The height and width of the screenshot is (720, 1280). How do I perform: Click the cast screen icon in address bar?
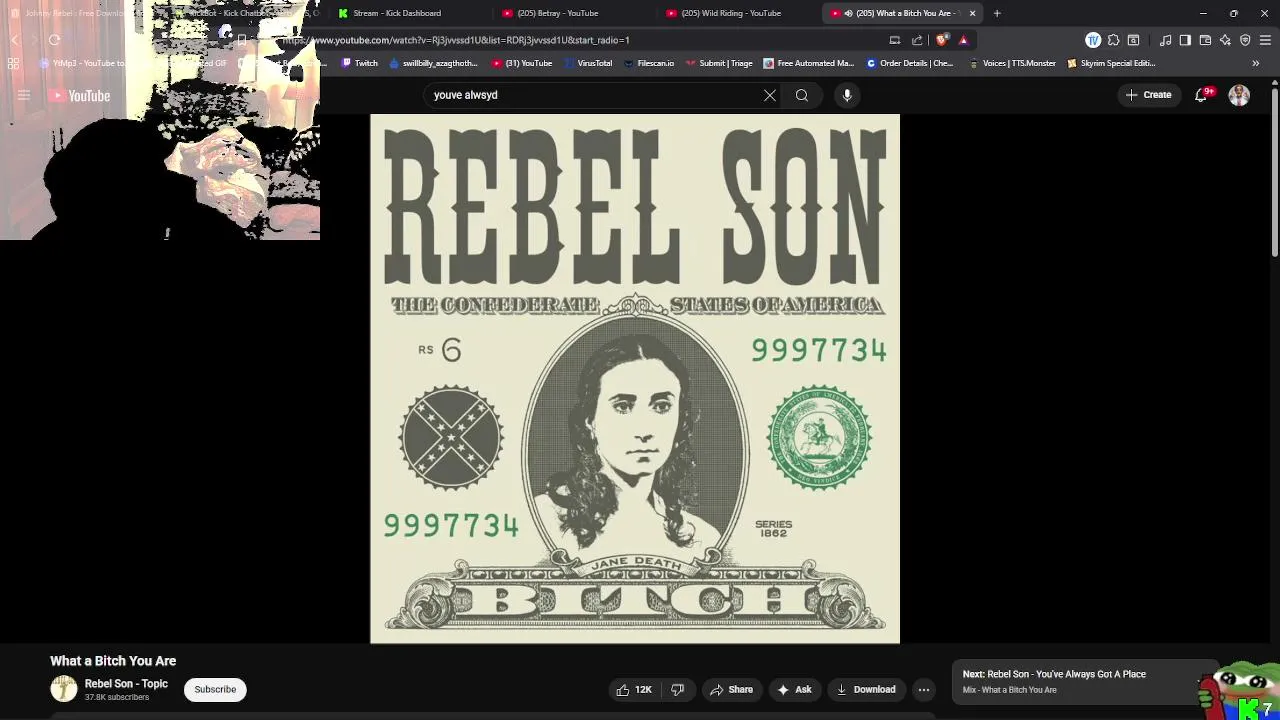(x=895, y=40)
